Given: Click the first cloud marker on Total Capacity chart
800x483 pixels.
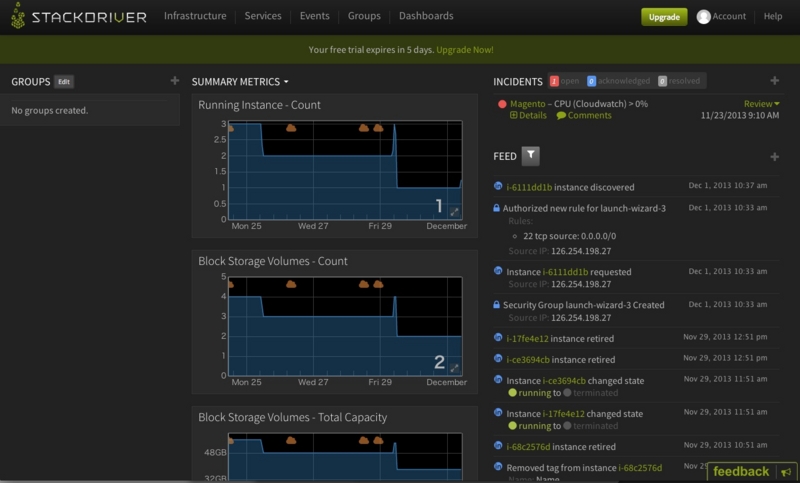Looking at the screenshot, I should [x=231, y=441].
